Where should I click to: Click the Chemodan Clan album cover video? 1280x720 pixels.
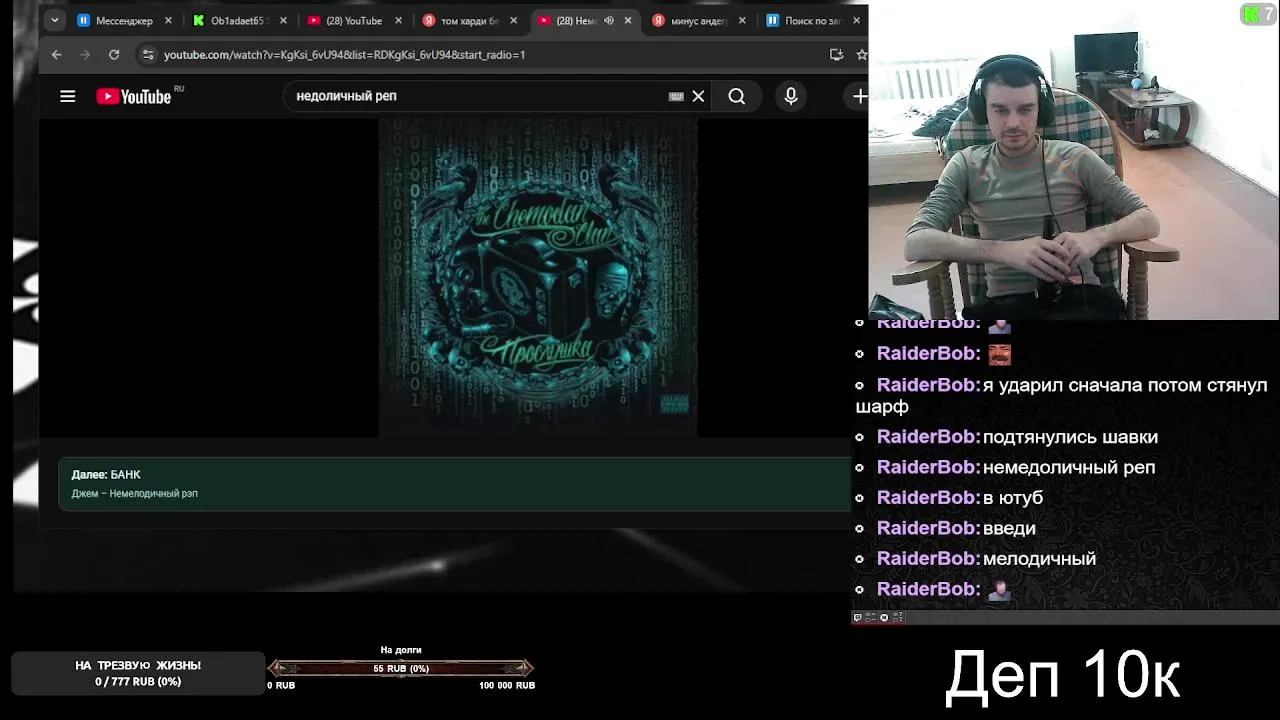pyautogui.click(x=538, y=277)
